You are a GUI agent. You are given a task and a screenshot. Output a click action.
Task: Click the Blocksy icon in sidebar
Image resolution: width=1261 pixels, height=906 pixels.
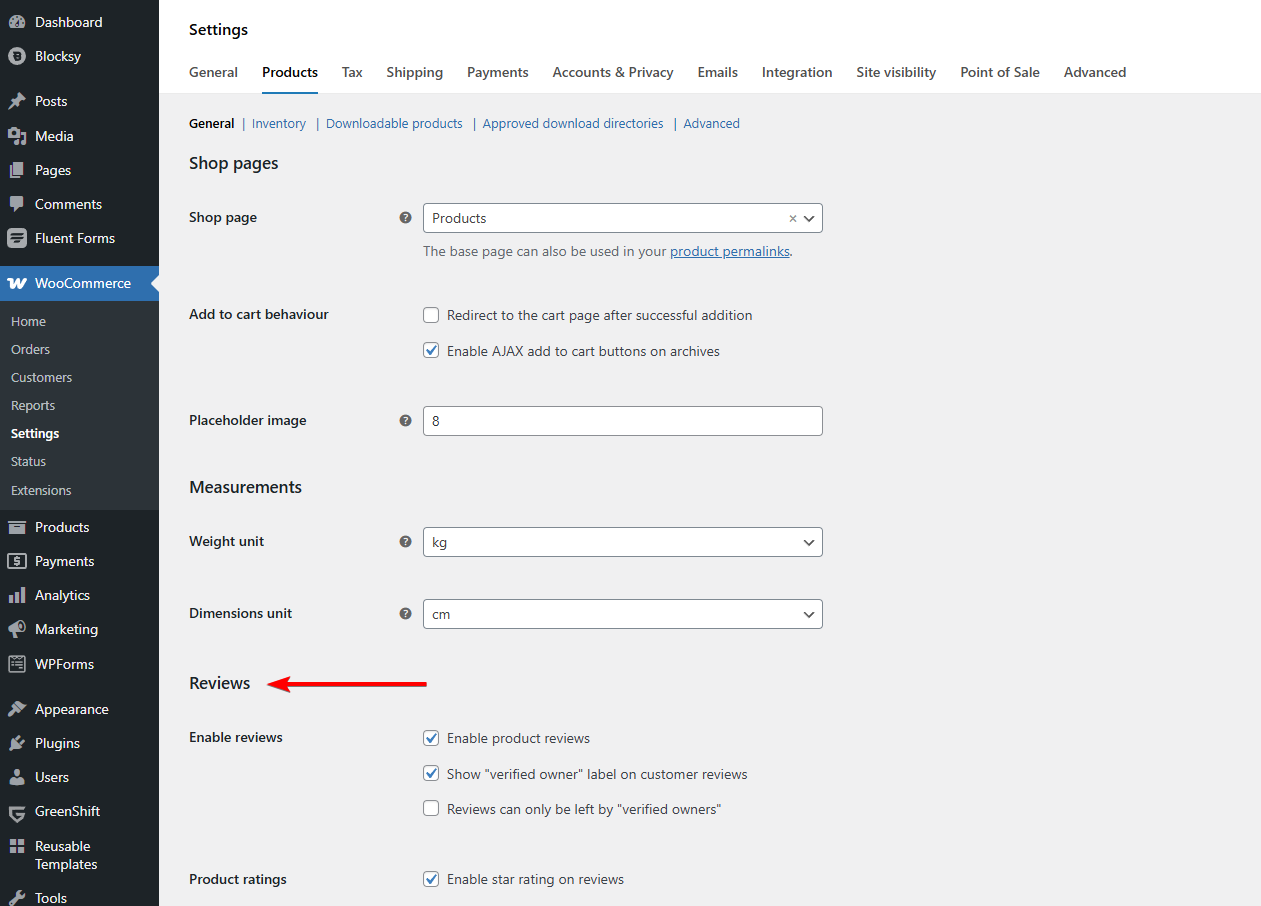point(17,56)
